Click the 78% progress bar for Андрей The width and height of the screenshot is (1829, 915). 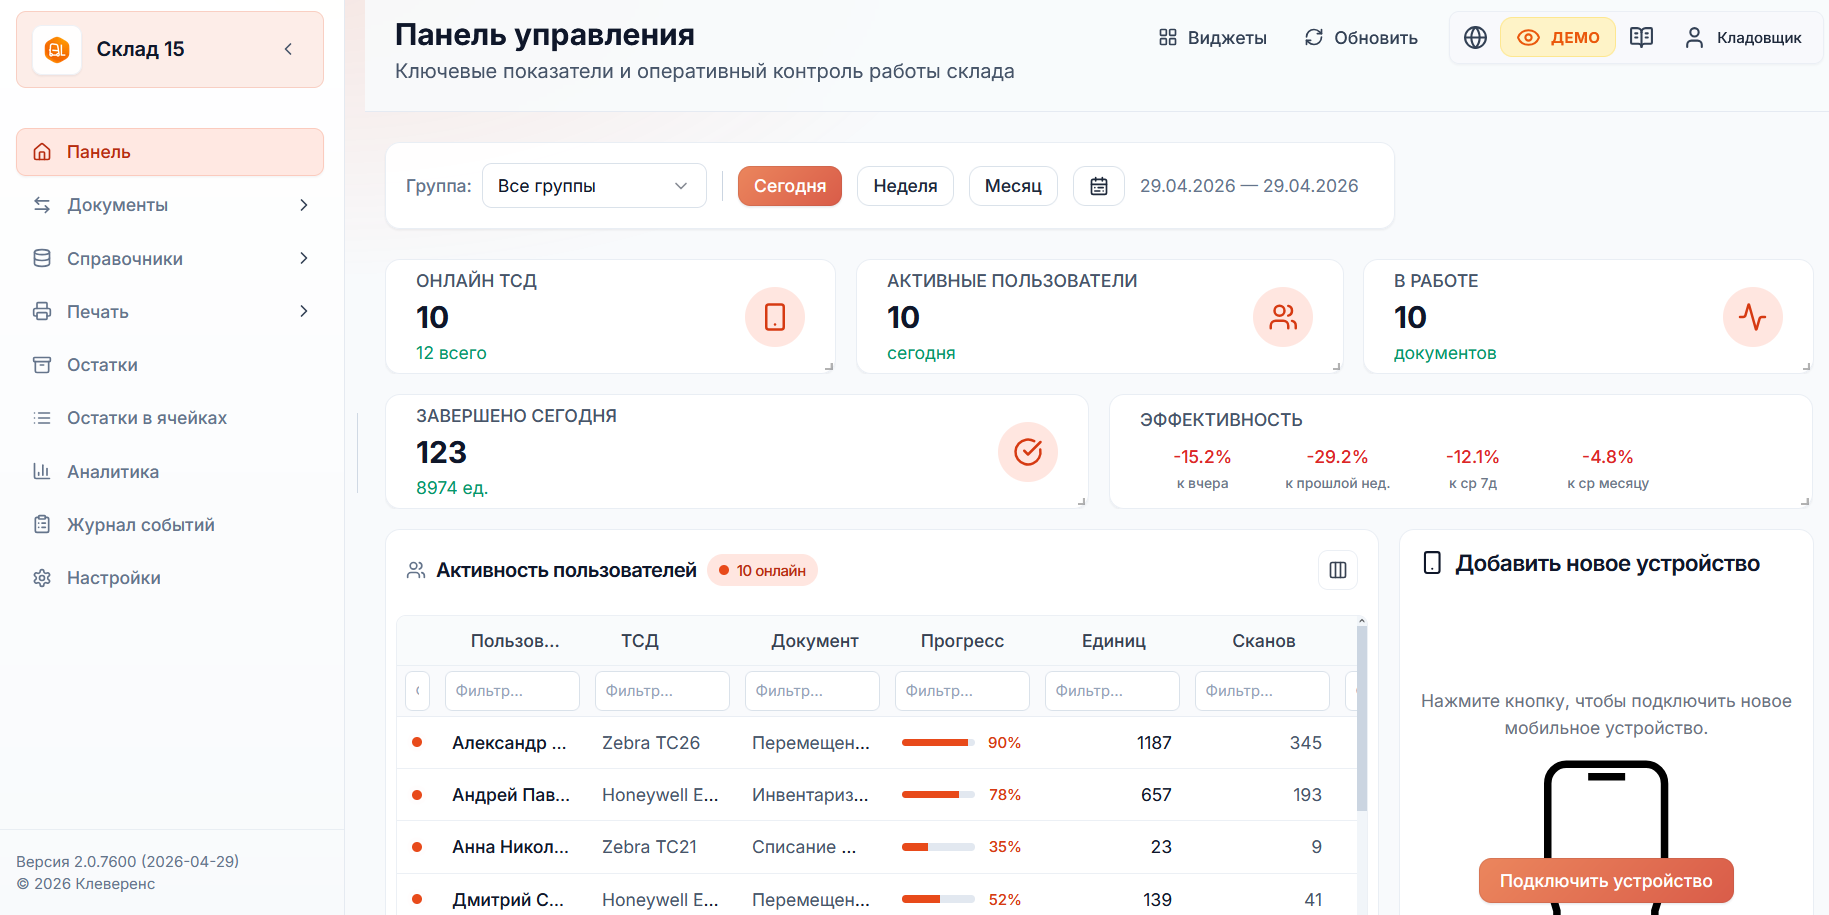pyautogui.click(x=938, y=795)
